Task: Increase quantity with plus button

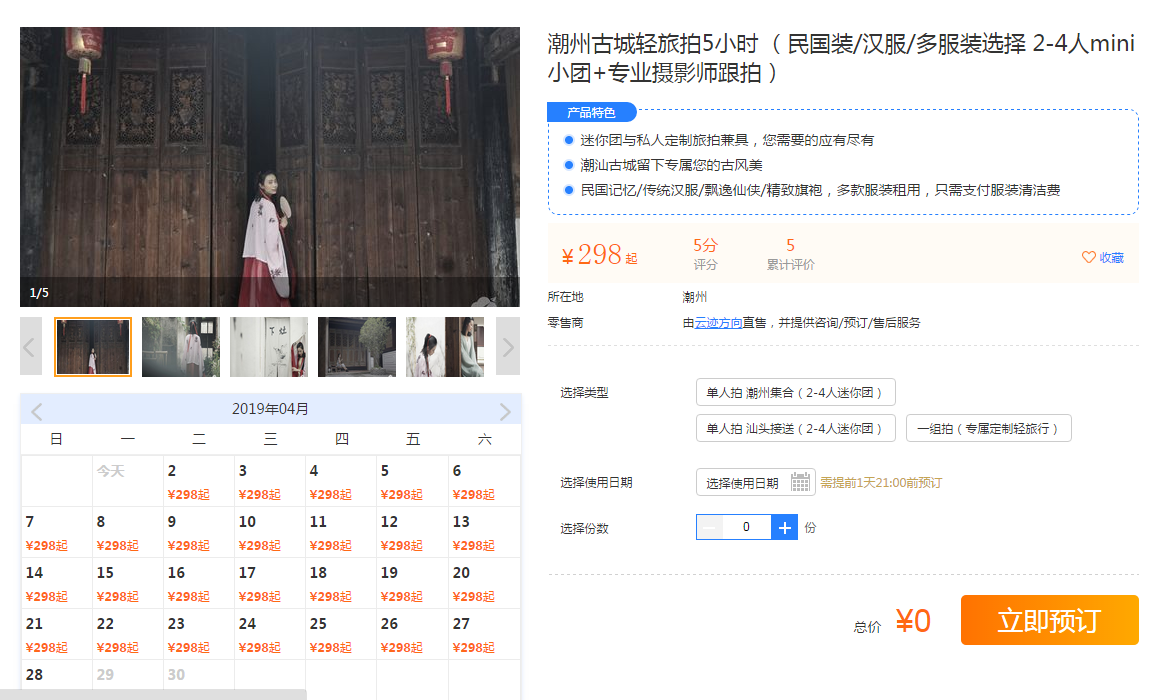Action: [785, 527]
